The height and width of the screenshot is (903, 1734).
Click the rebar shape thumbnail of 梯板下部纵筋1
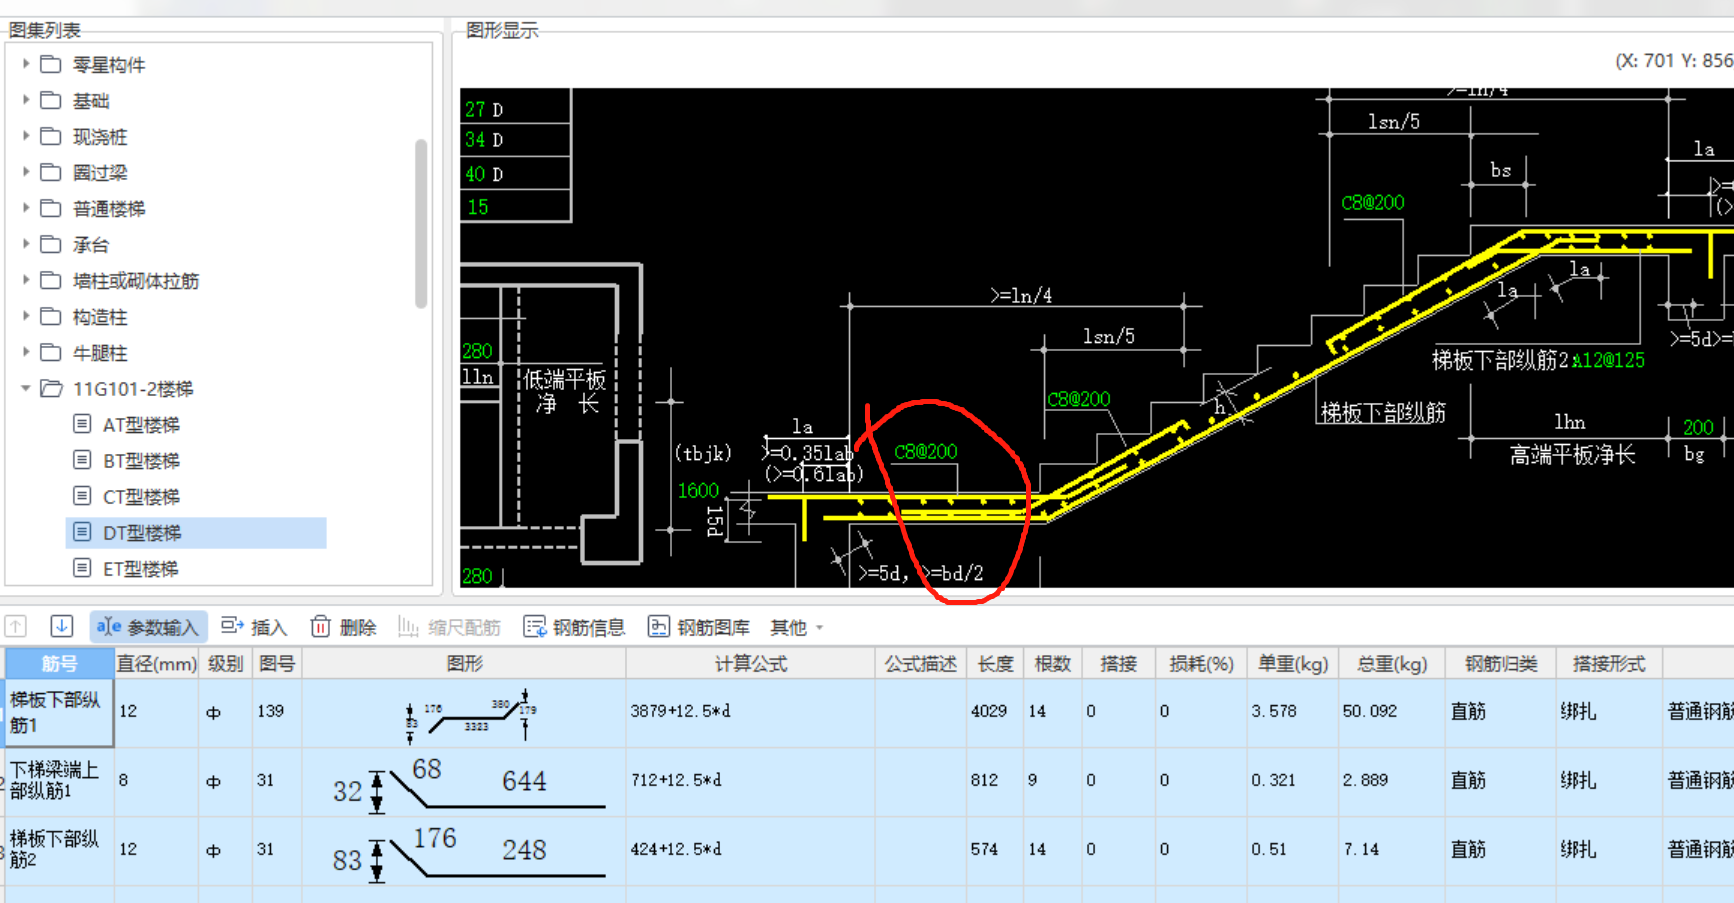470,718
